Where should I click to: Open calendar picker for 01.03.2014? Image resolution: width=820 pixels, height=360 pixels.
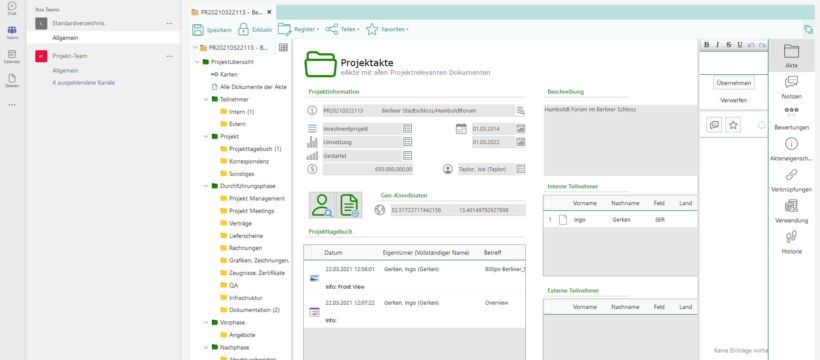coord(520,128)
